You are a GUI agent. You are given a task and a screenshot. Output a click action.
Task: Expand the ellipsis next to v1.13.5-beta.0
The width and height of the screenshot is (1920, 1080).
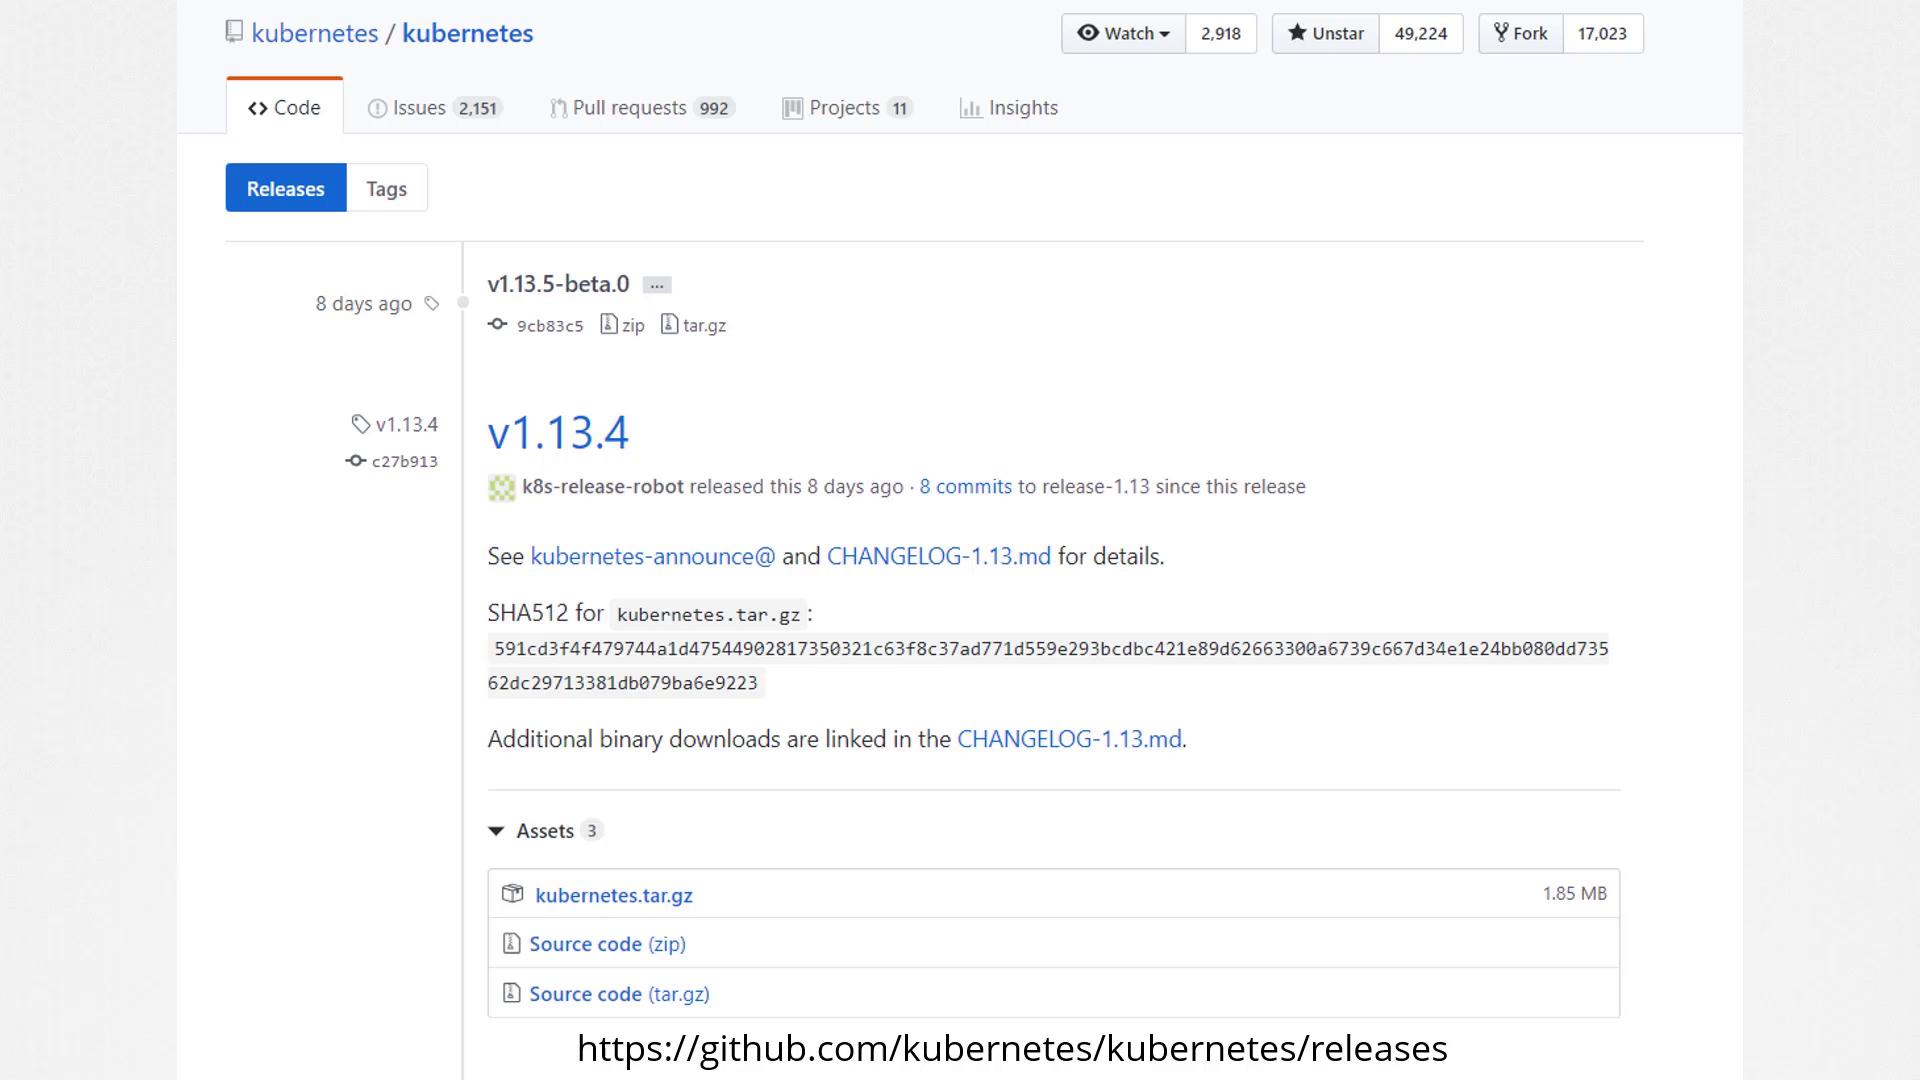656,285
